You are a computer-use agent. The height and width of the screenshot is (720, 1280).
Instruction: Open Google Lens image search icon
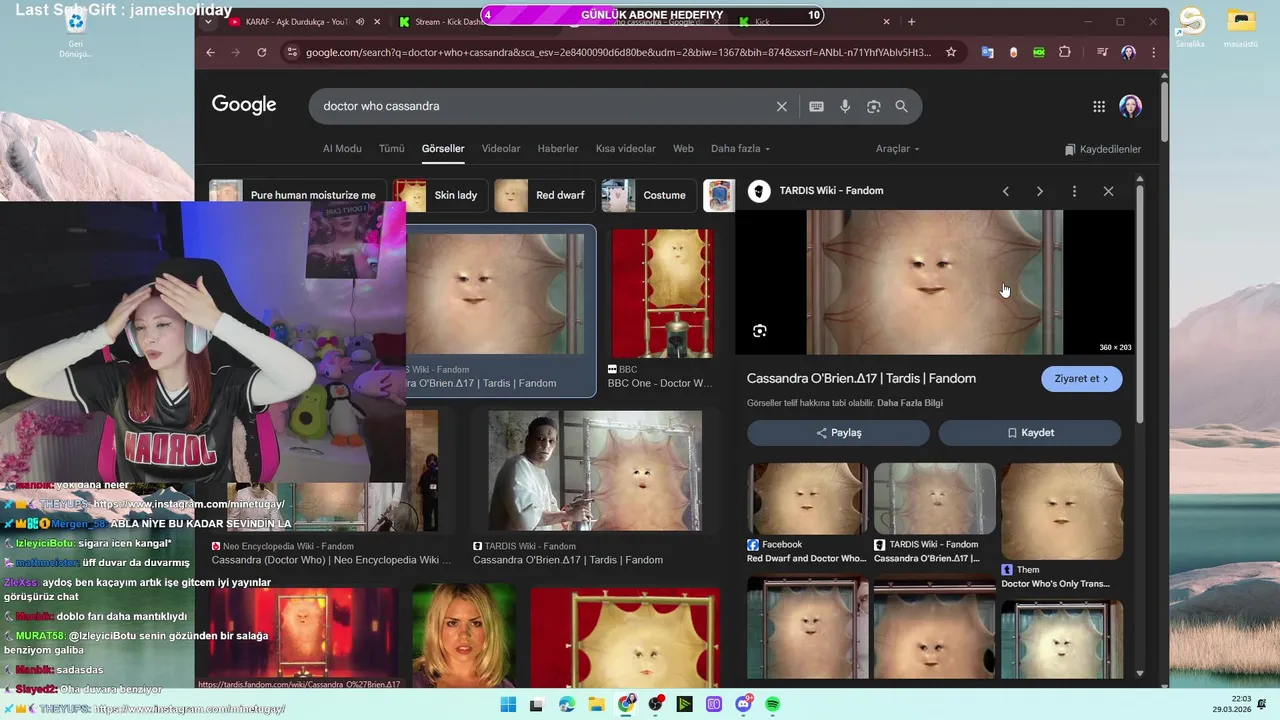(874, 106)
